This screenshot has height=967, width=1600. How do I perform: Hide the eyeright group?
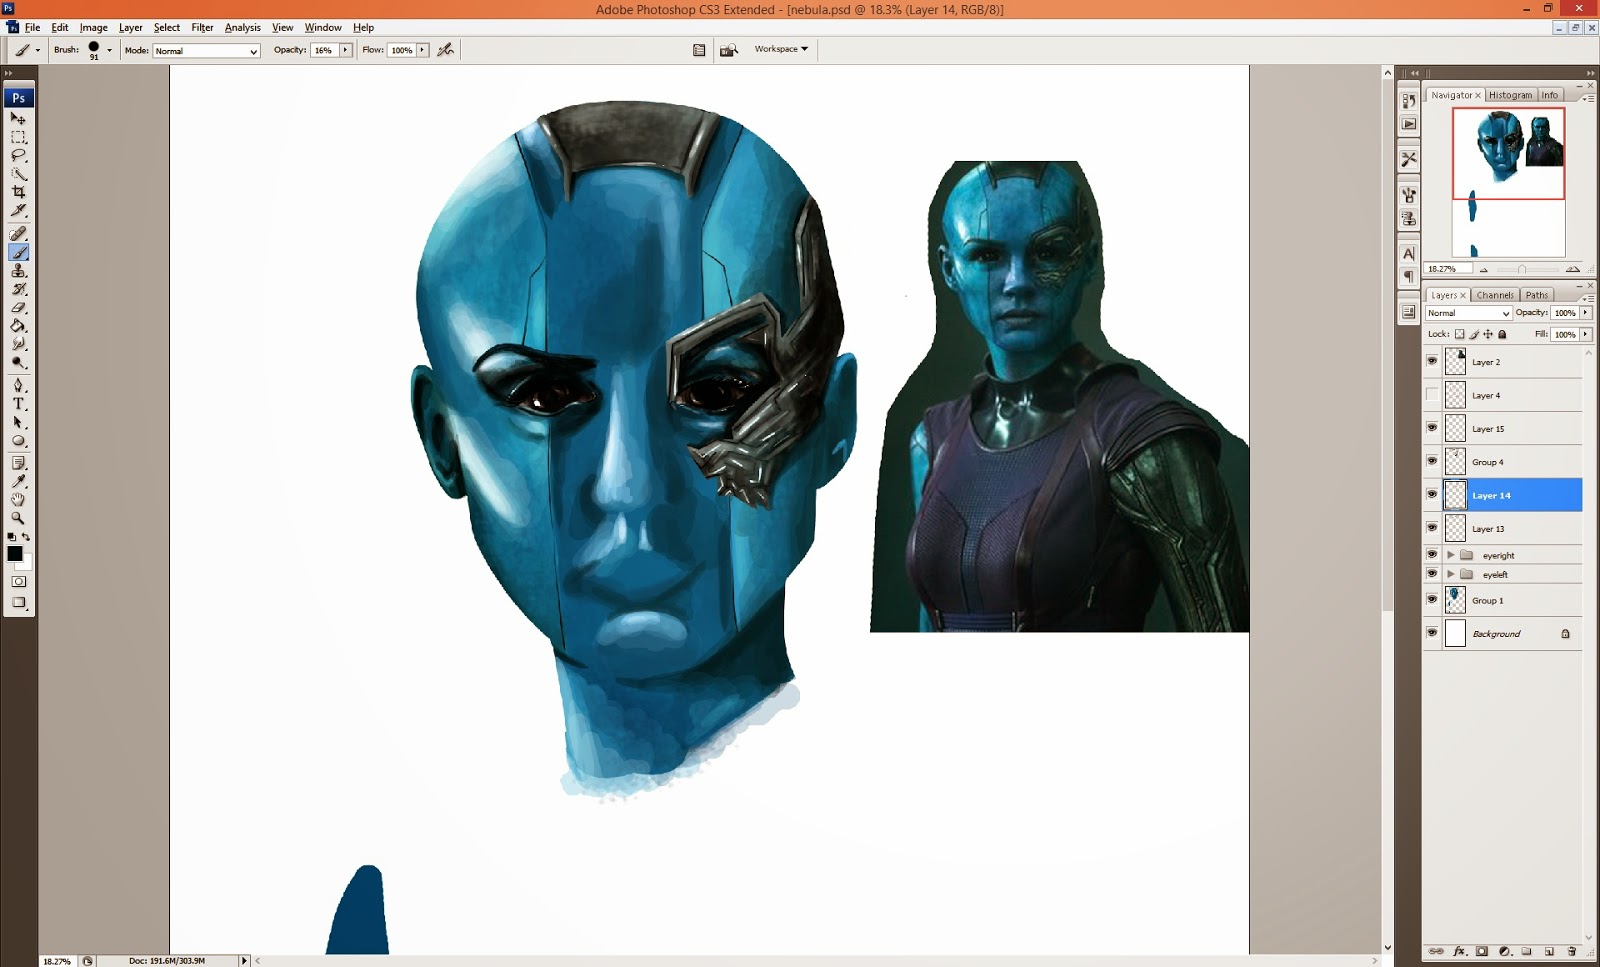click(x=1432, y=554)
